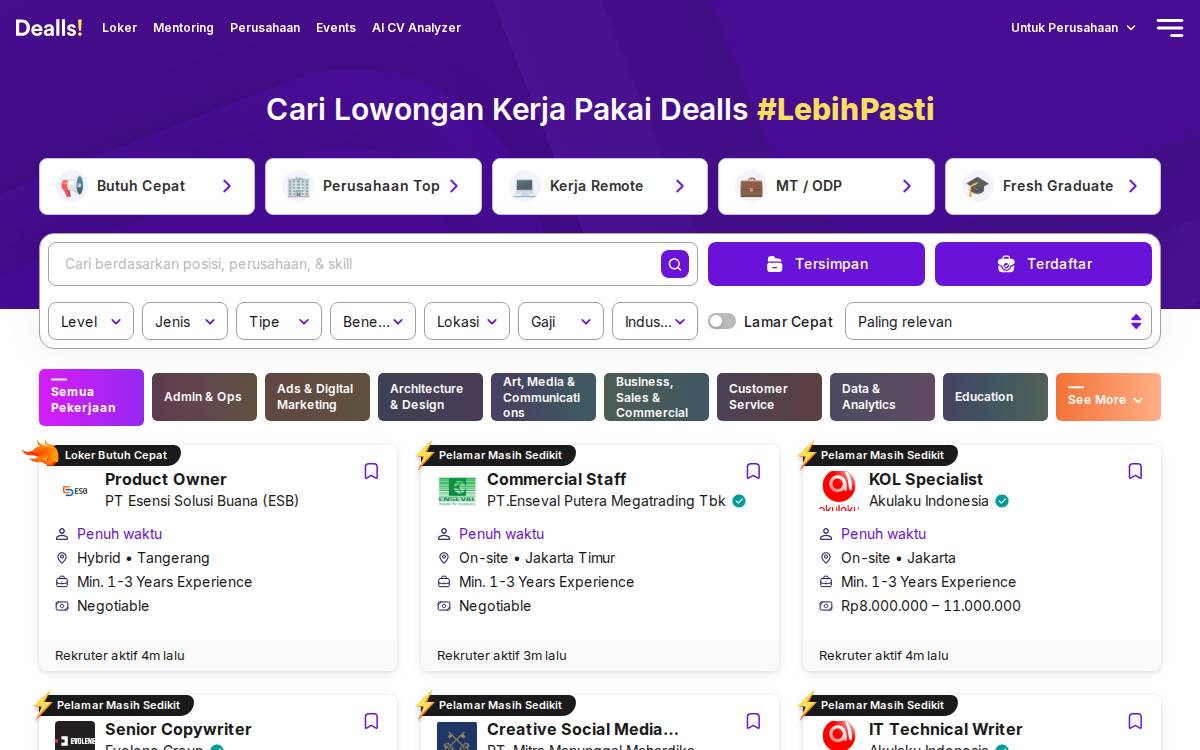Screen dimensions: 1200x750
Task: Click the building icon on Perusahaan Top
Action: click(298, 186)
